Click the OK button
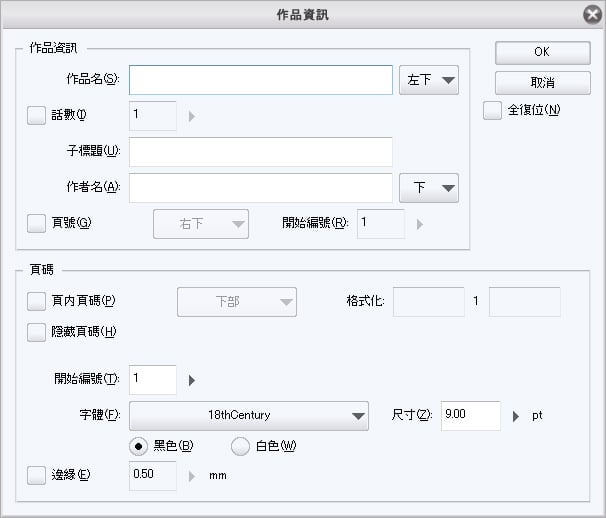606x518 pixels. [x=542, y=51]
